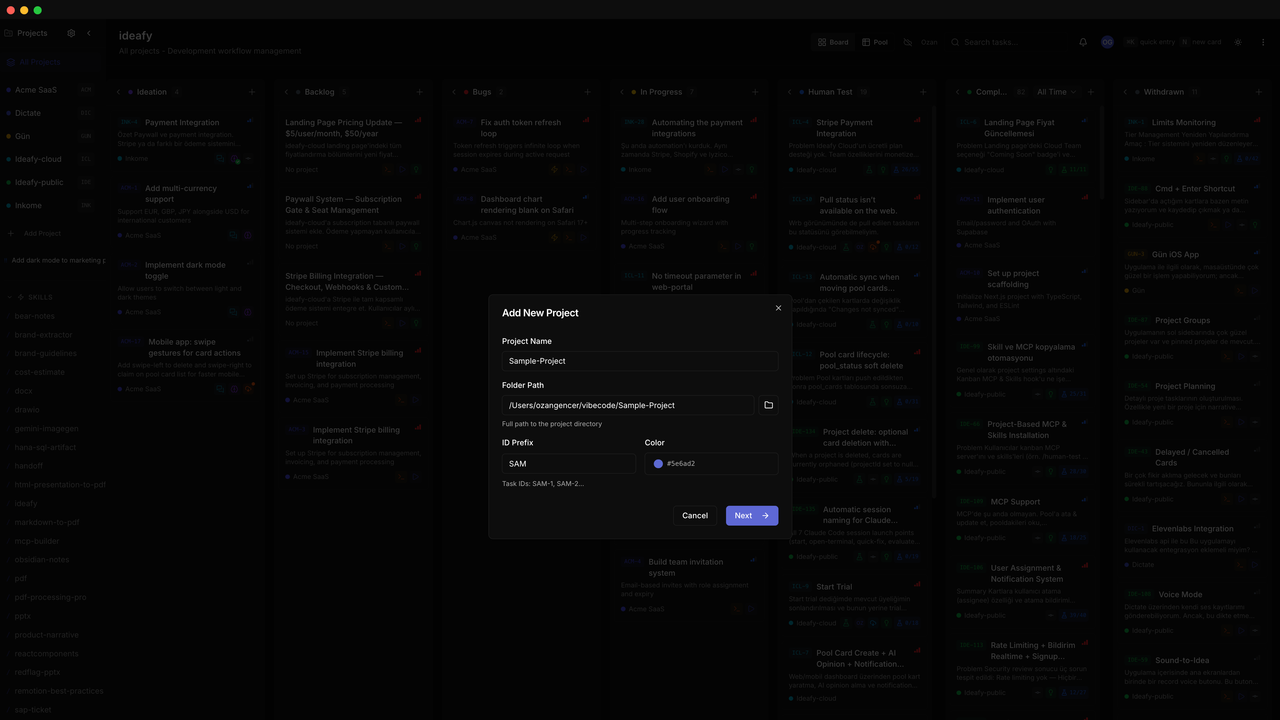Click the Folder Path text field
The height and width of the screenshot is (720, 1280).
627,405
